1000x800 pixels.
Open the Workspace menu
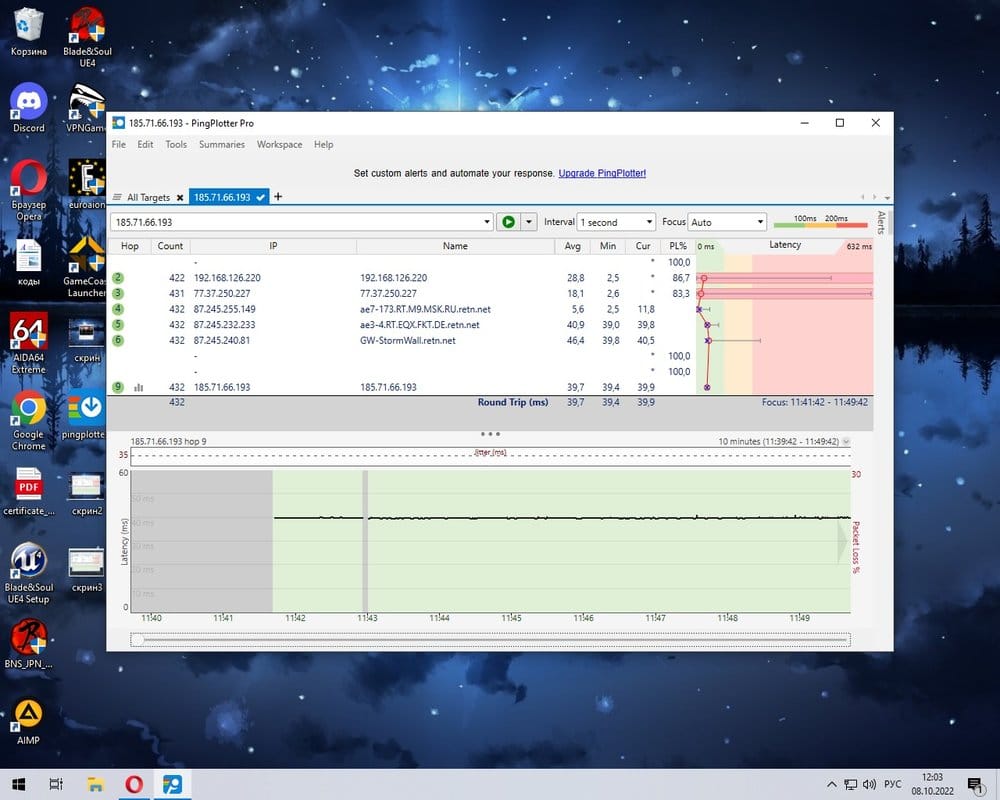pos(279,144)
